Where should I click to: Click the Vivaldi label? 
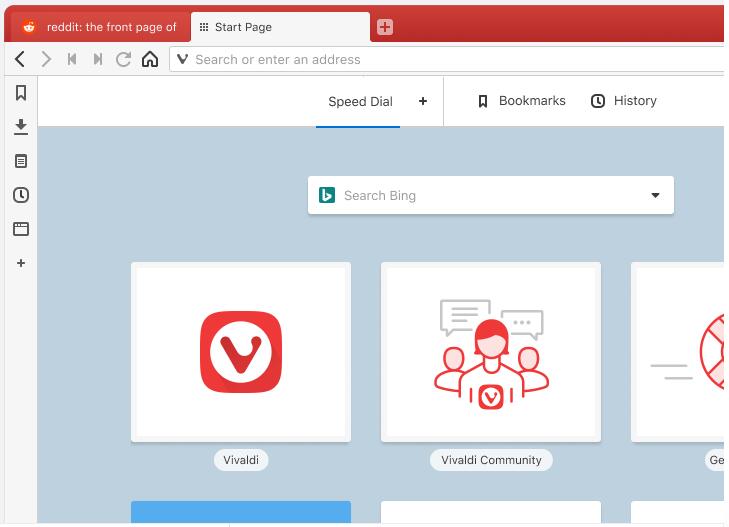pyautogui.click(x=241, y=460)
